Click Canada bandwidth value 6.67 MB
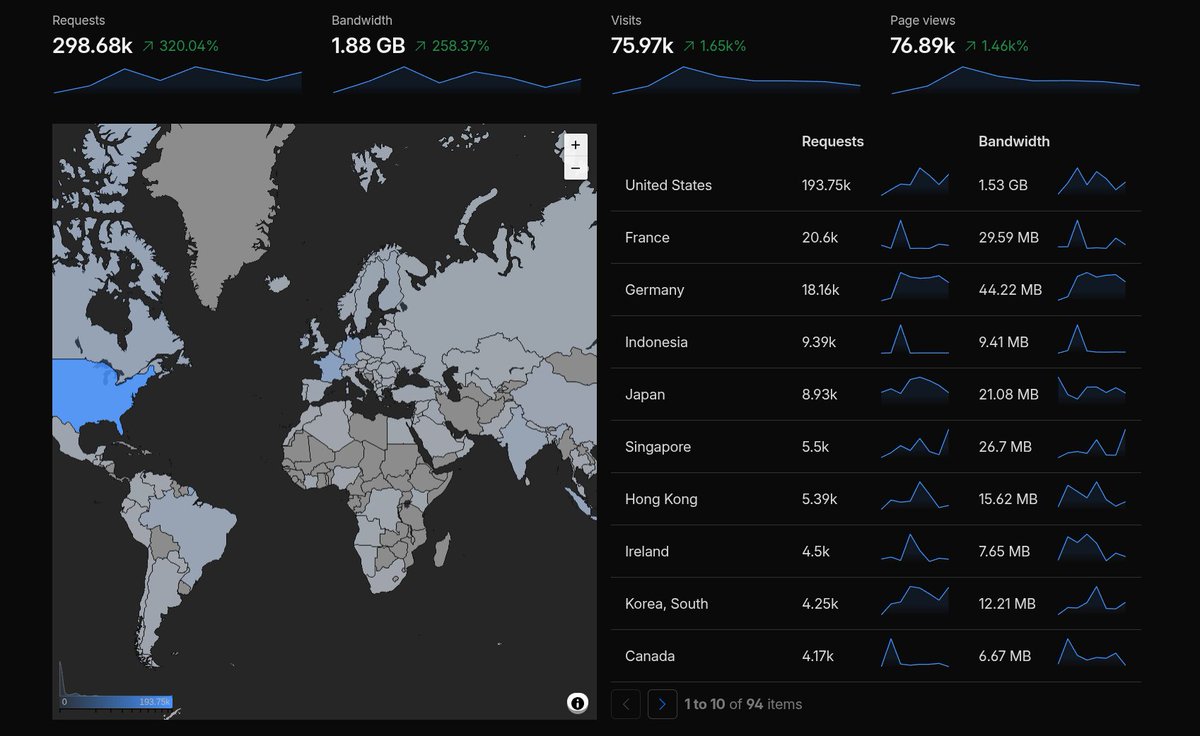The image size is (1200, 736). click(1005, 656)
